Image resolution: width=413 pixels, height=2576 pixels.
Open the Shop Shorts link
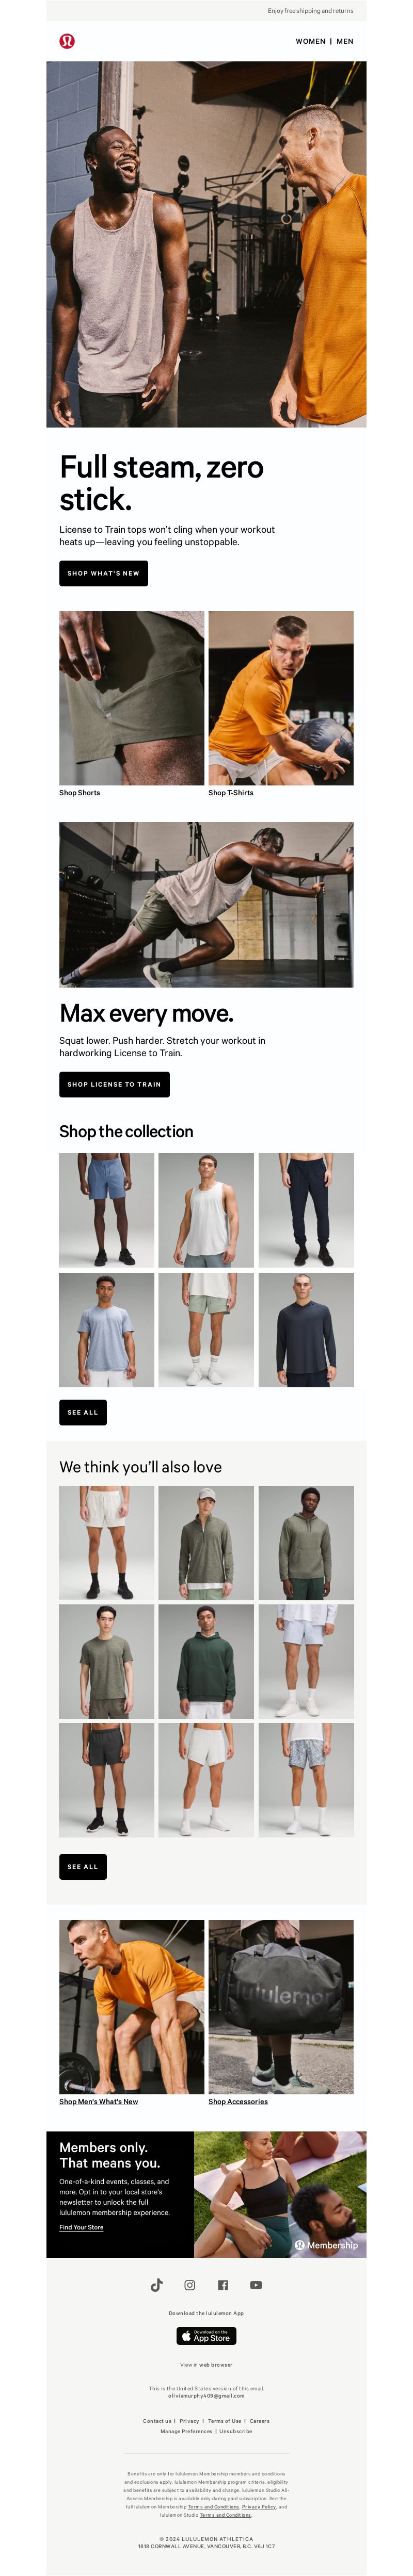(80, 792)
